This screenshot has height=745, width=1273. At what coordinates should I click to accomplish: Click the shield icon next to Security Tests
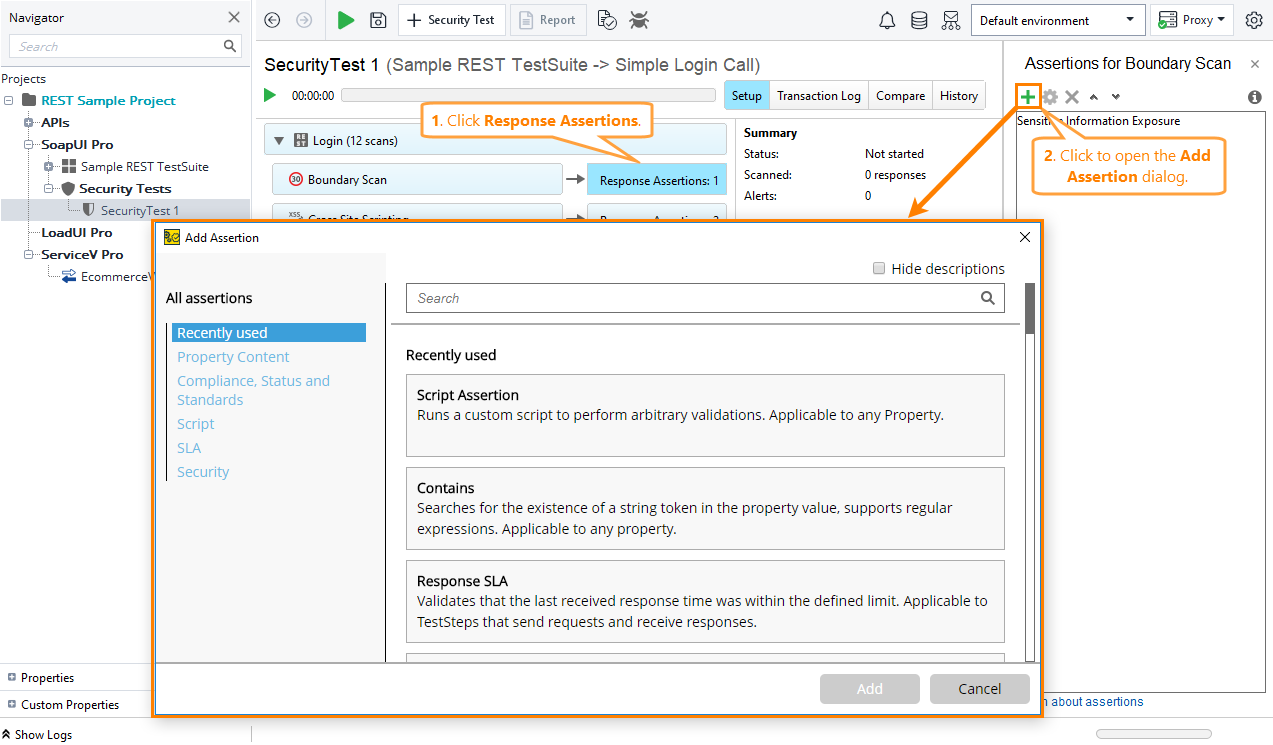pyautogui.click(x=68, y=188)
